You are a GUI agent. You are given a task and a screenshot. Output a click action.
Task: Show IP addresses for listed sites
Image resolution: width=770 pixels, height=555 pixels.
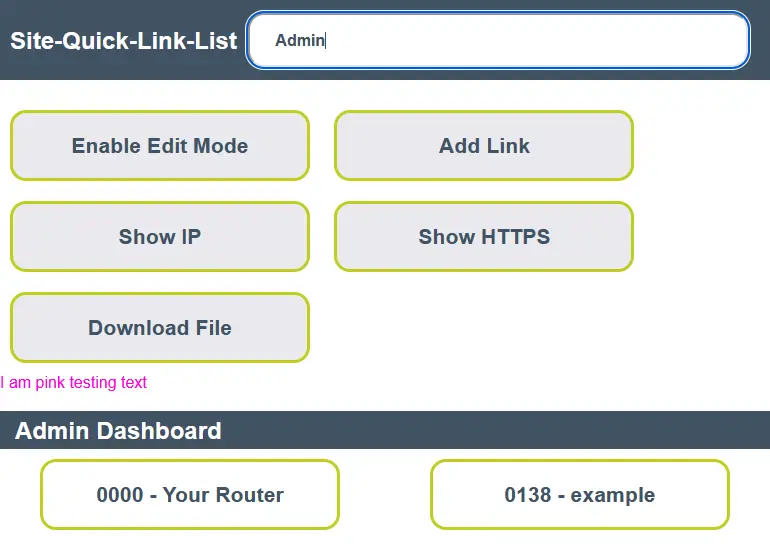point(160,237)
